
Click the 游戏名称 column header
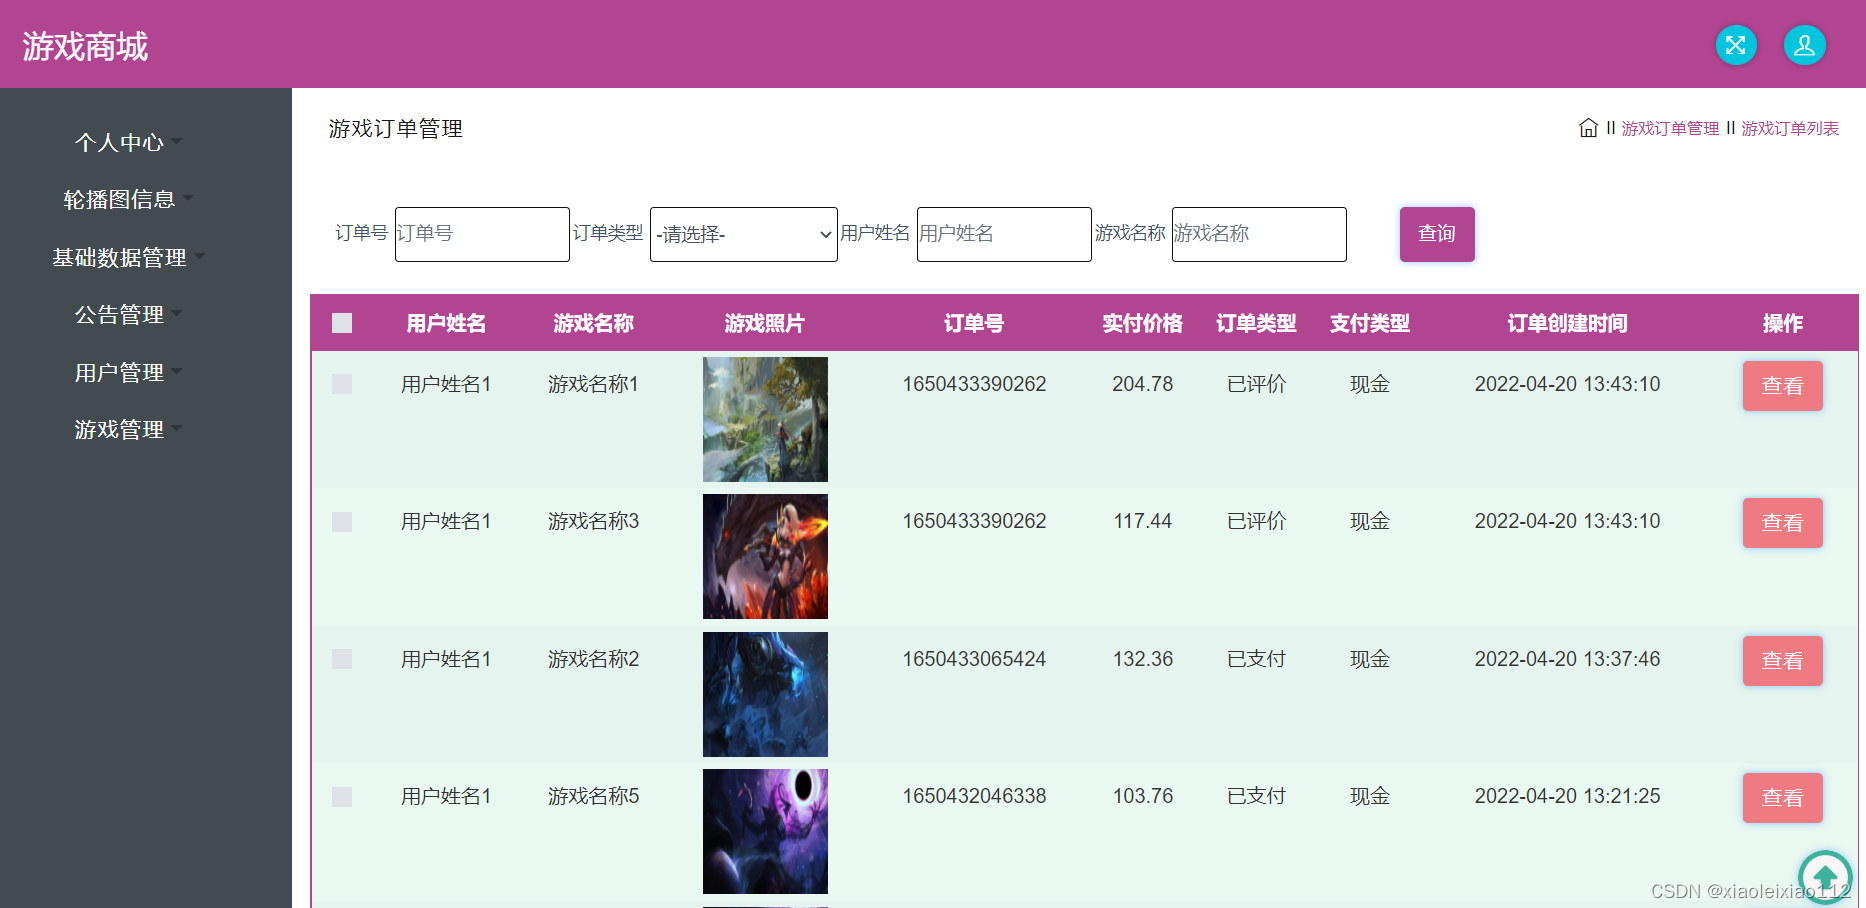click(593, 323)
